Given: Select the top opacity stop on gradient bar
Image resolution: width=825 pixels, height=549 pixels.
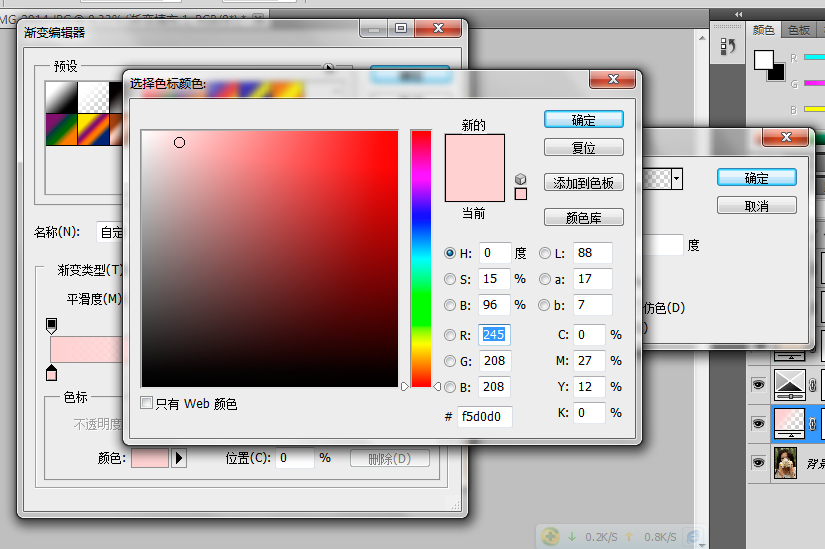Looking at the screenshot, I should pyautogui.click(x=52, y=325).
